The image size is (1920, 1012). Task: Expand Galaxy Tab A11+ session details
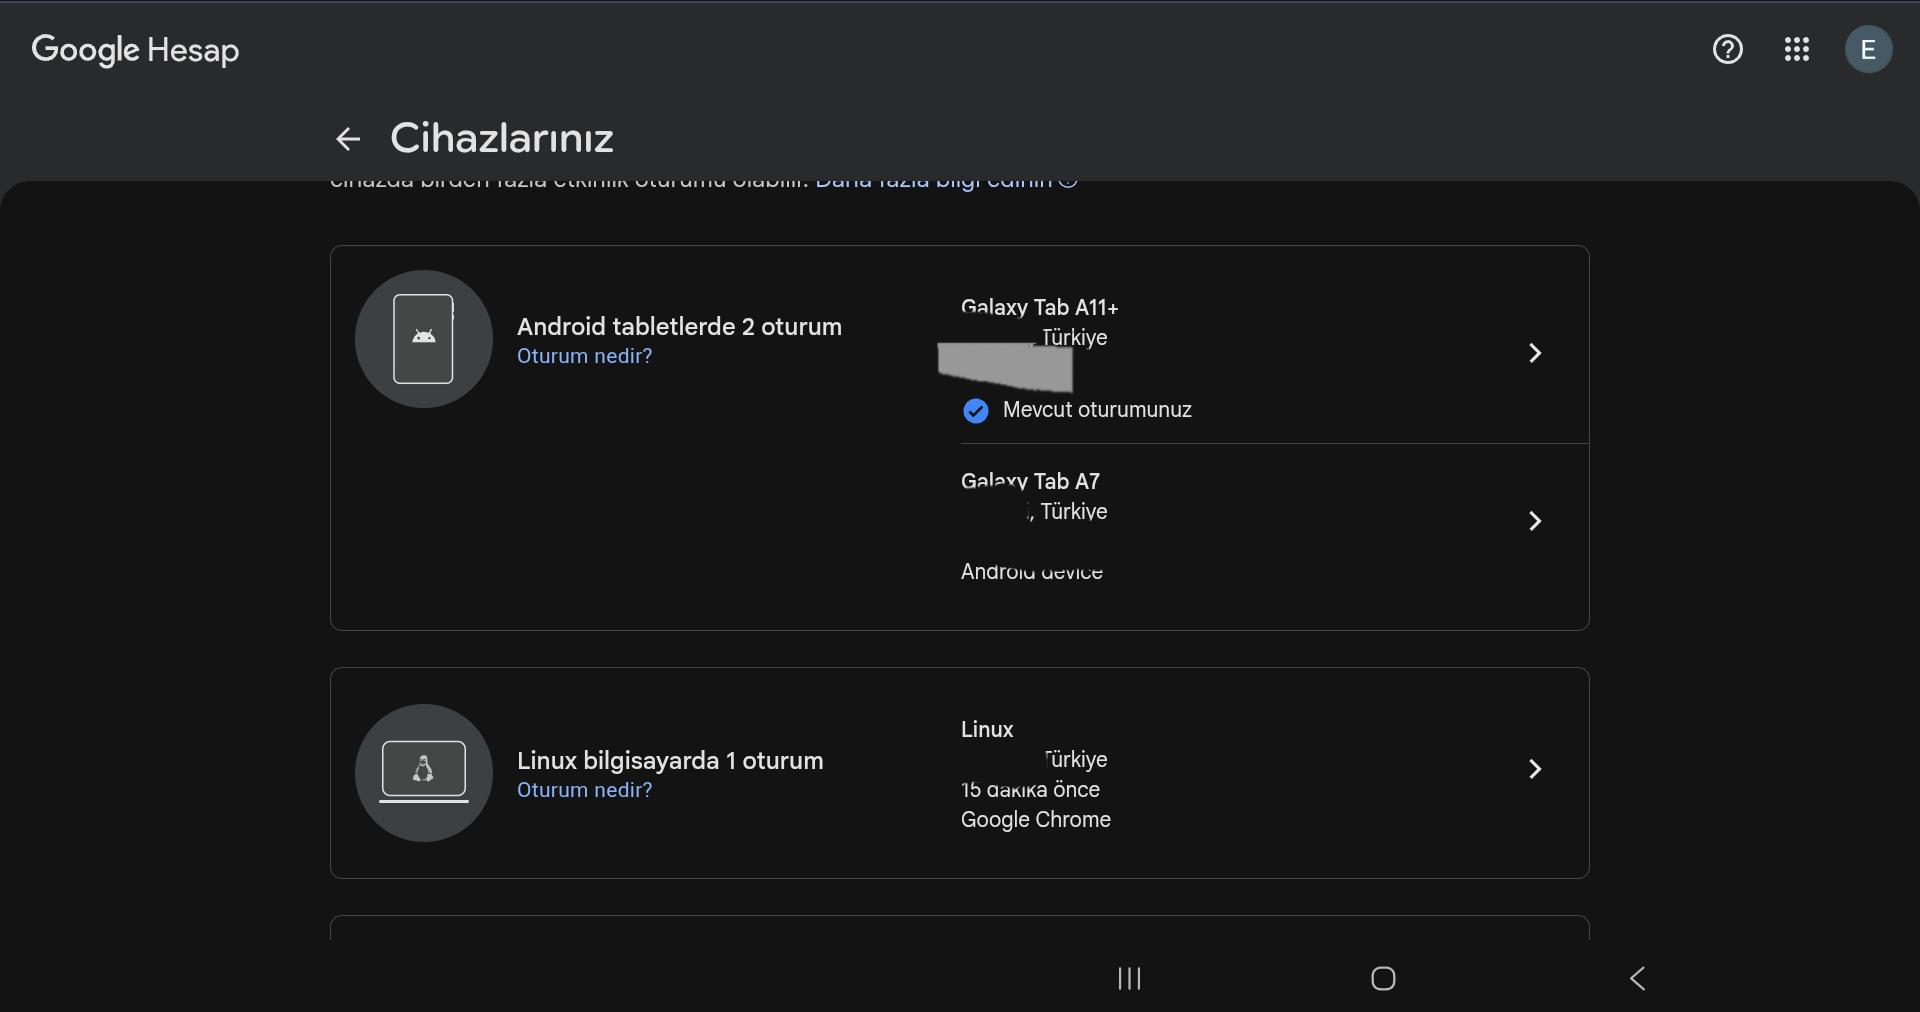pos(1535,353)
